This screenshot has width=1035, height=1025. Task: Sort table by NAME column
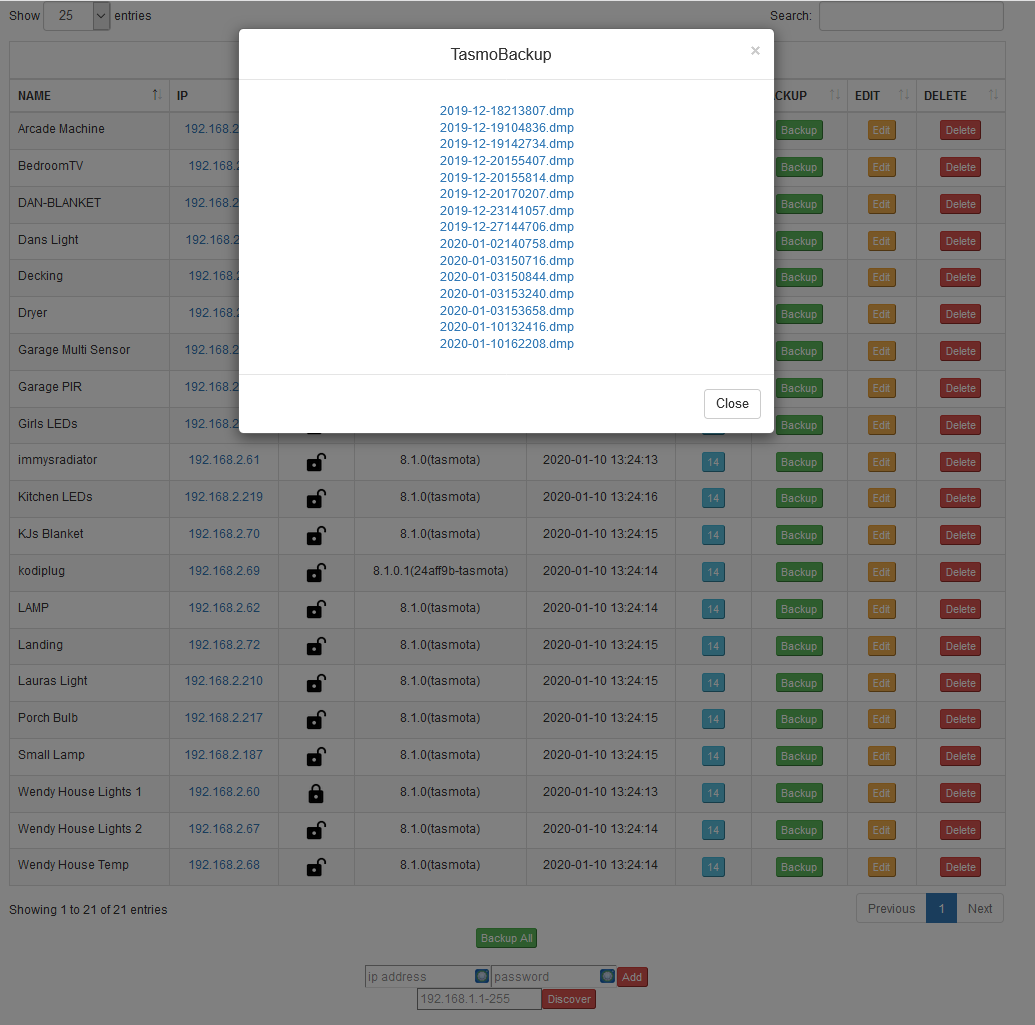90,96
